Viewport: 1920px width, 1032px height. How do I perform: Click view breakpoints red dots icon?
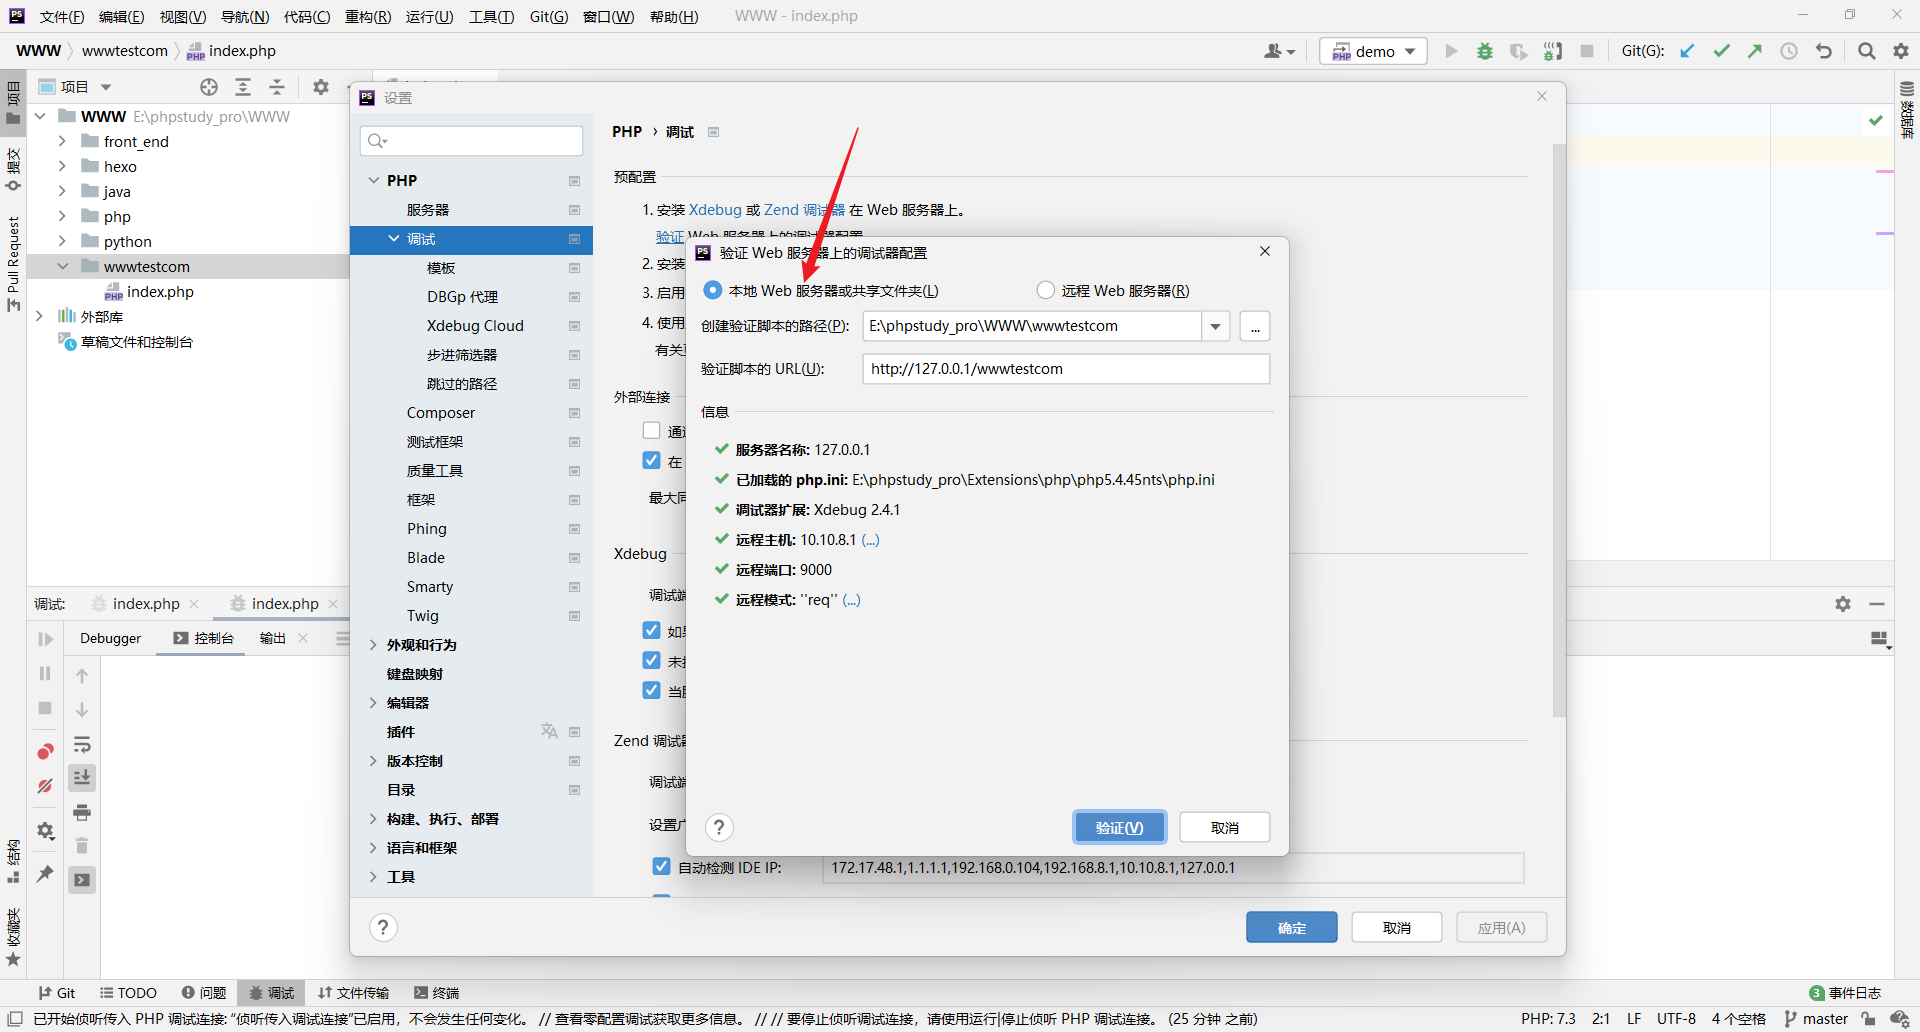(x=45, y=751)
